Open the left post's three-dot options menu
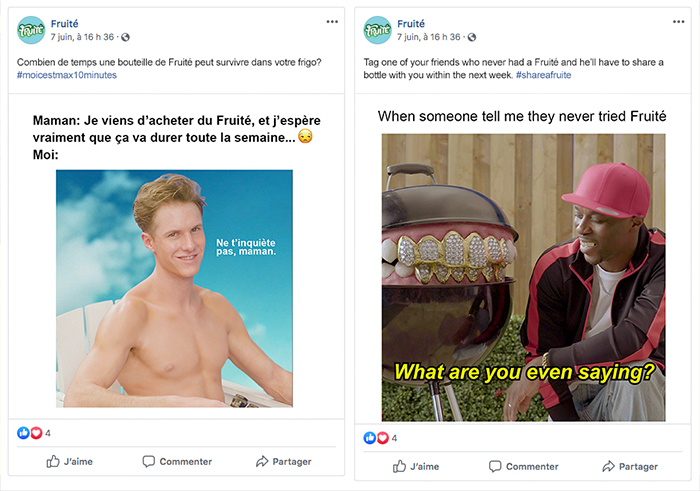Screen dimensions: 700x491 pos(332,21)
